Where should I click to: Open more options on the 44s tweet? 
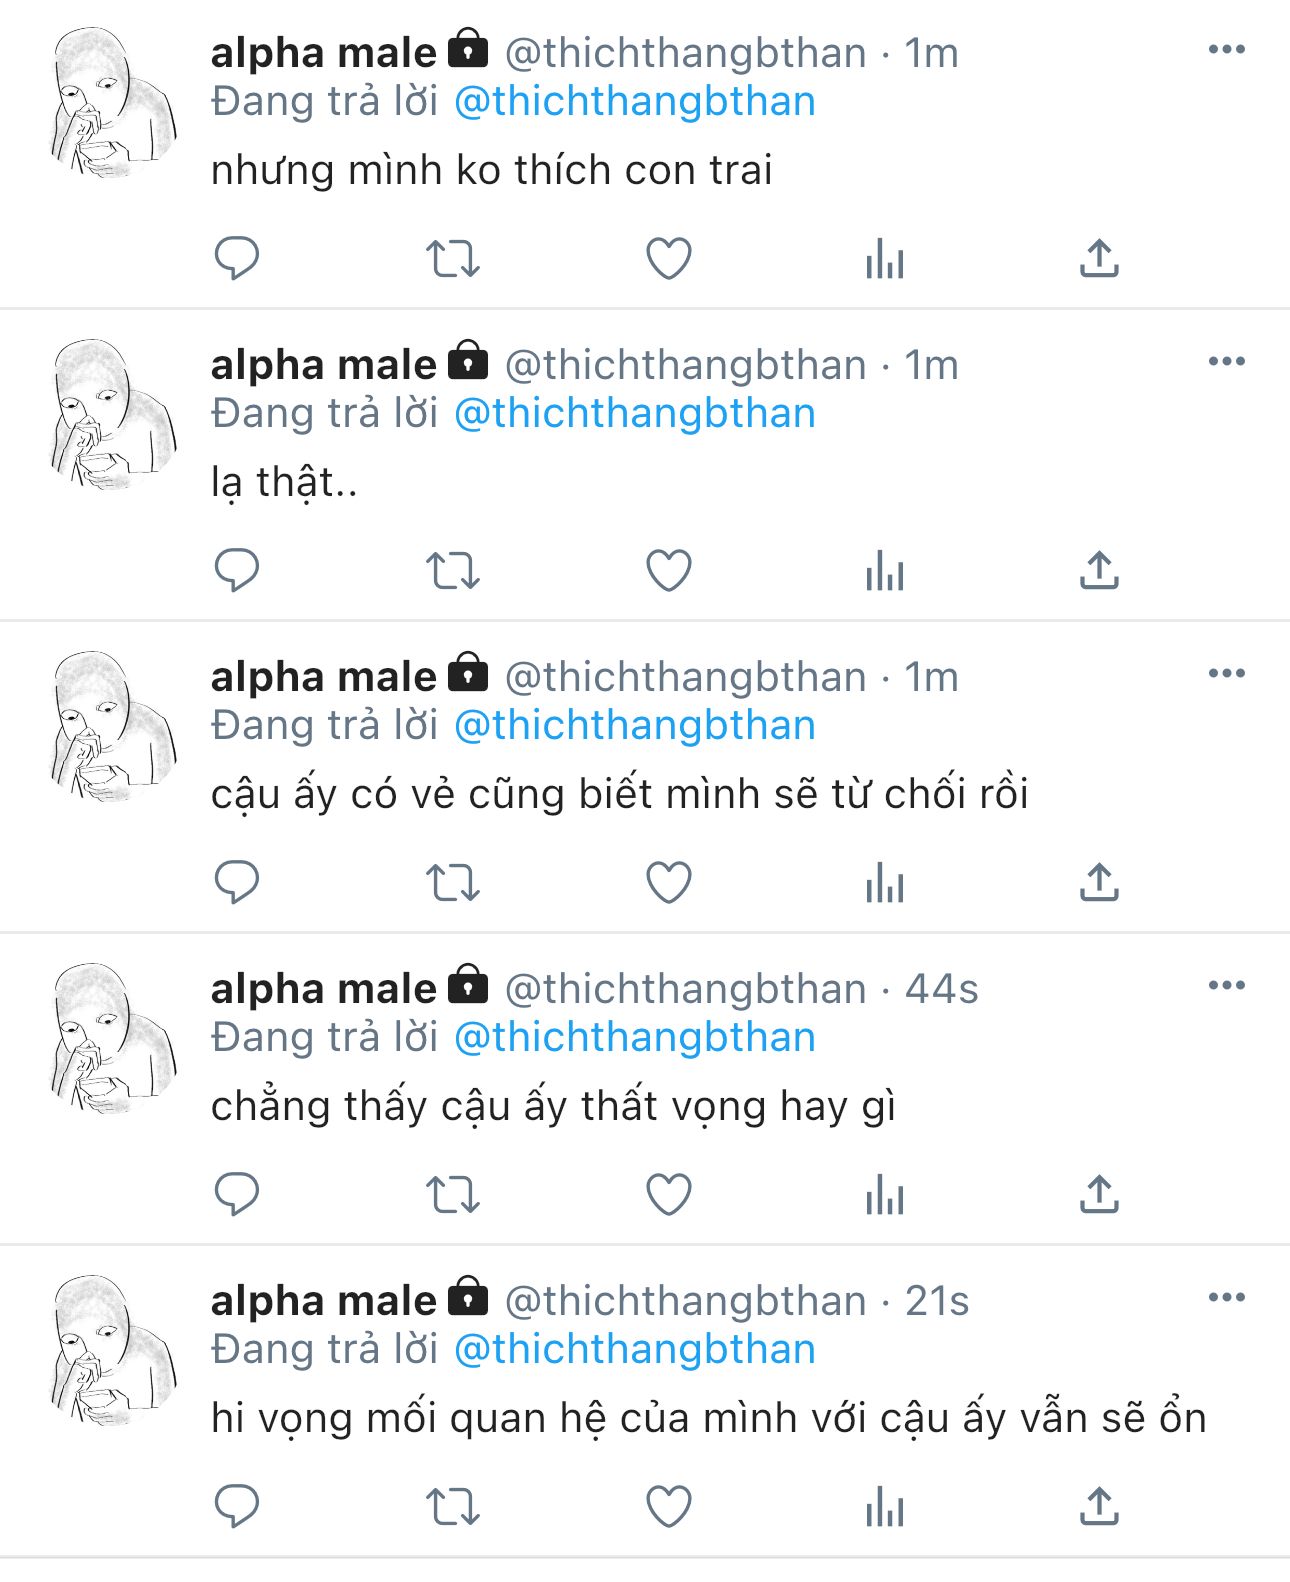click(1227, 985)
